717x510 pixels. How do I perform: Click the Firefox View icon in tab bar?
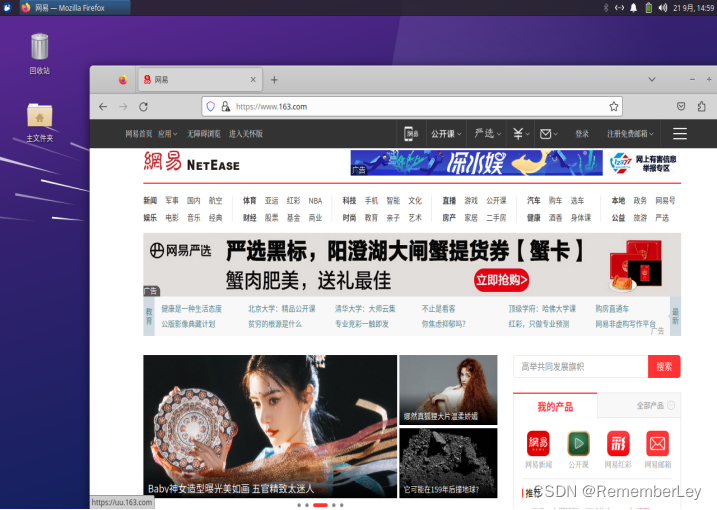pyautogui.click(x=123, y=80)
